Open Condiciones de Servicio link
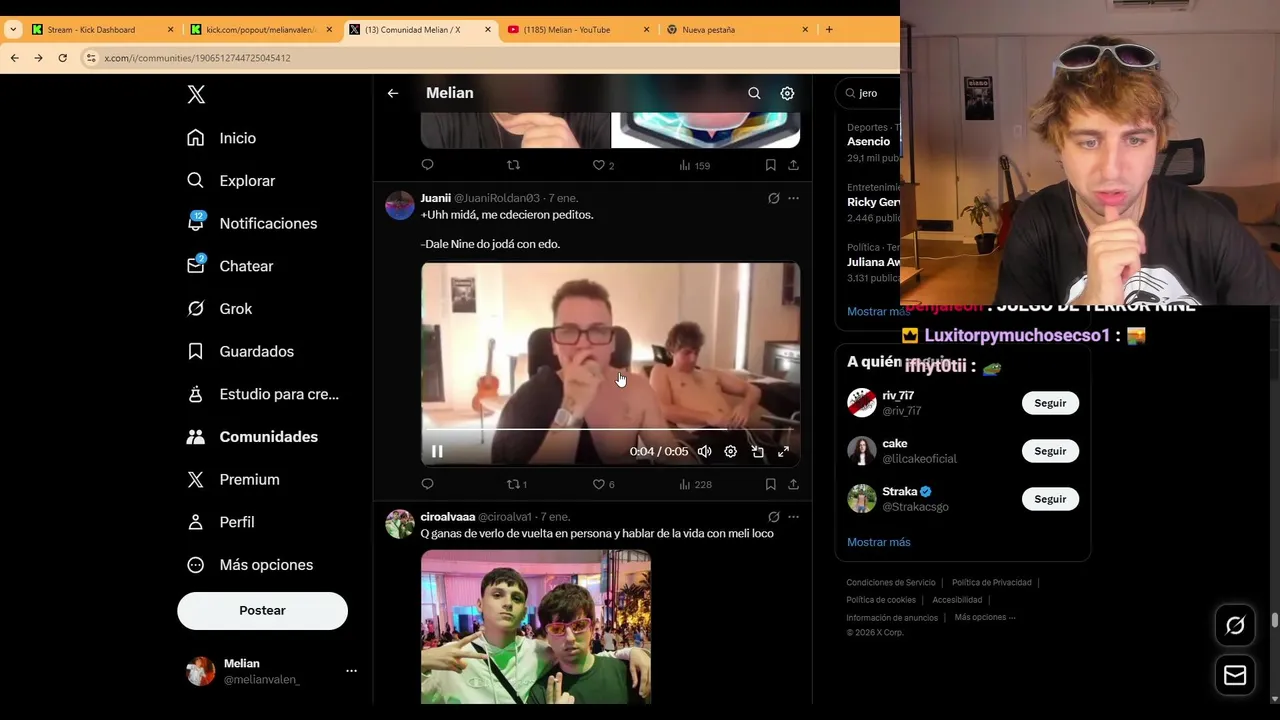The image size is (1280, 720). (891, 583)
